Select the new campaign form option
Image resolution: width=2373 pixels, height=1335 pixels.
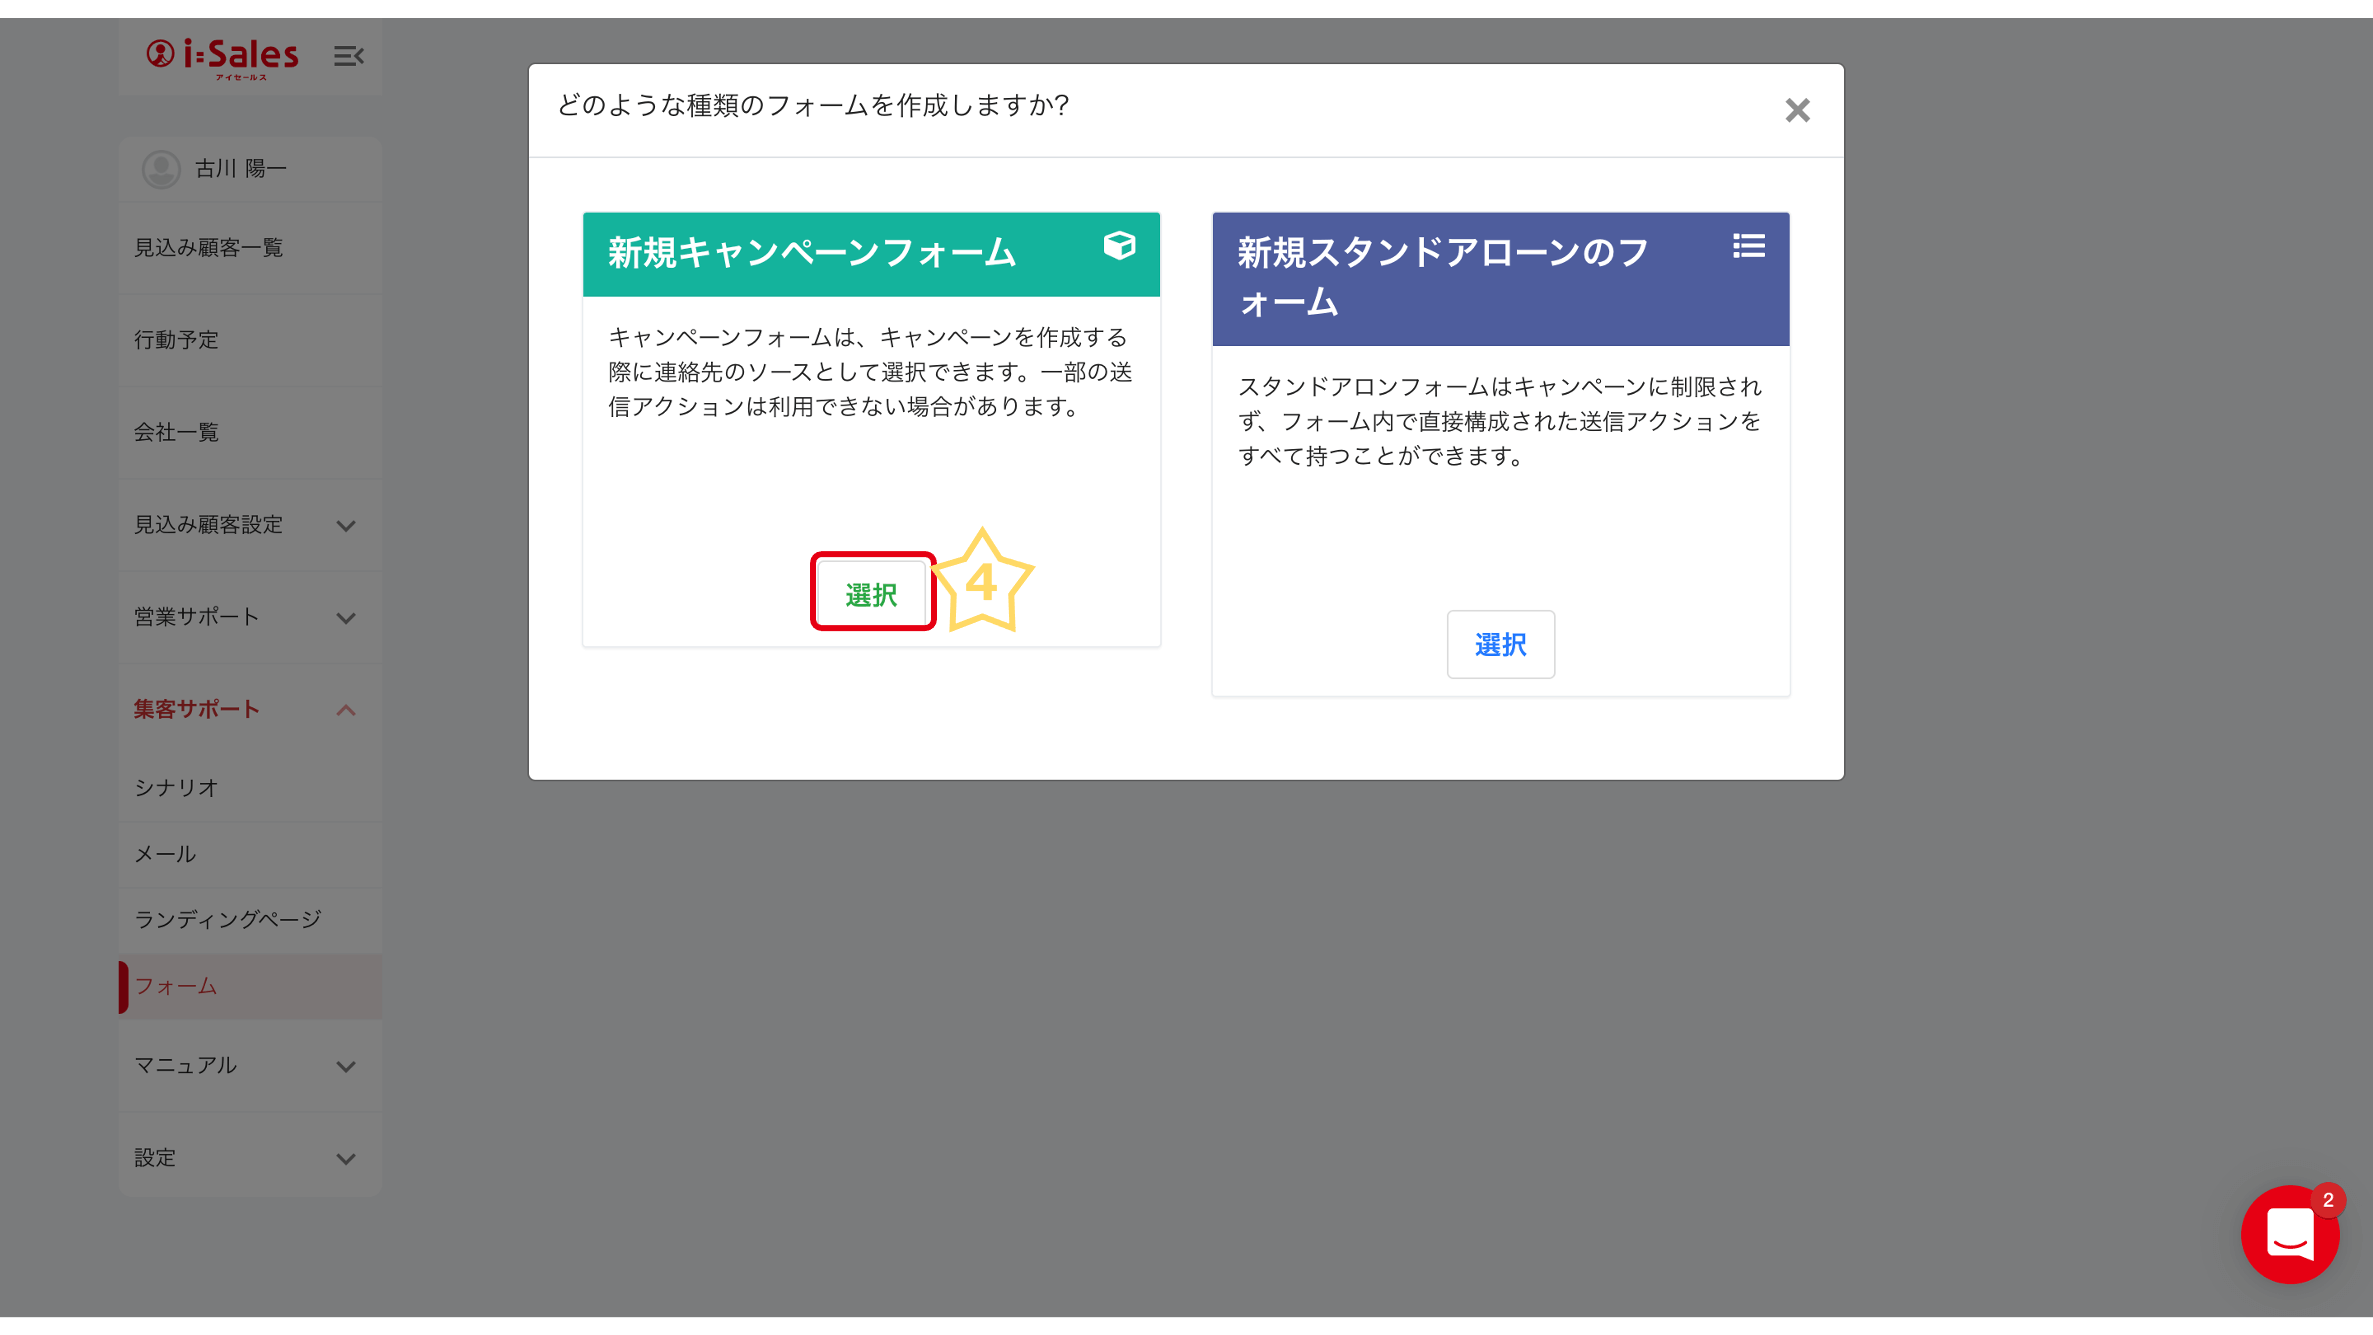[872, 595]
